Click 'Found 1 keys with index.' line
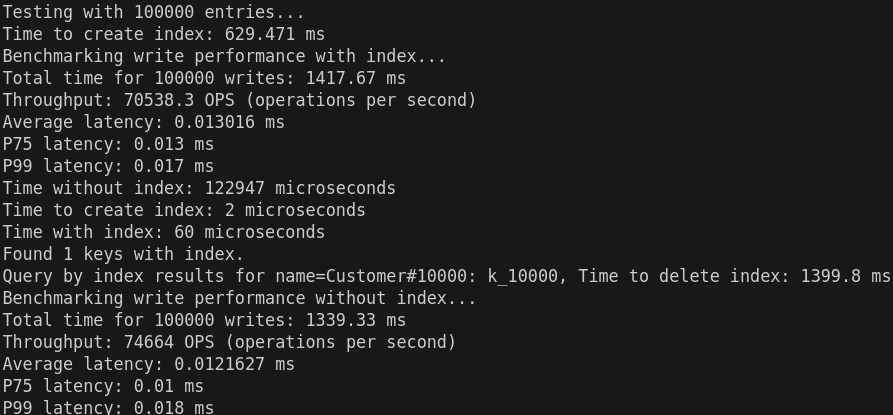Viewport: 893px width, 415px height. pos(123,254)
